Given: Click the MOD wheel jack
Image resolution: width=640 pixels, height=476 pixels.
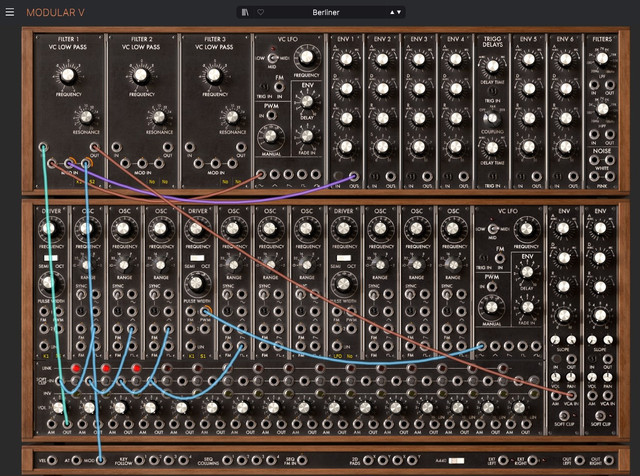Looking at the screenshot, I should click(100, 460).
